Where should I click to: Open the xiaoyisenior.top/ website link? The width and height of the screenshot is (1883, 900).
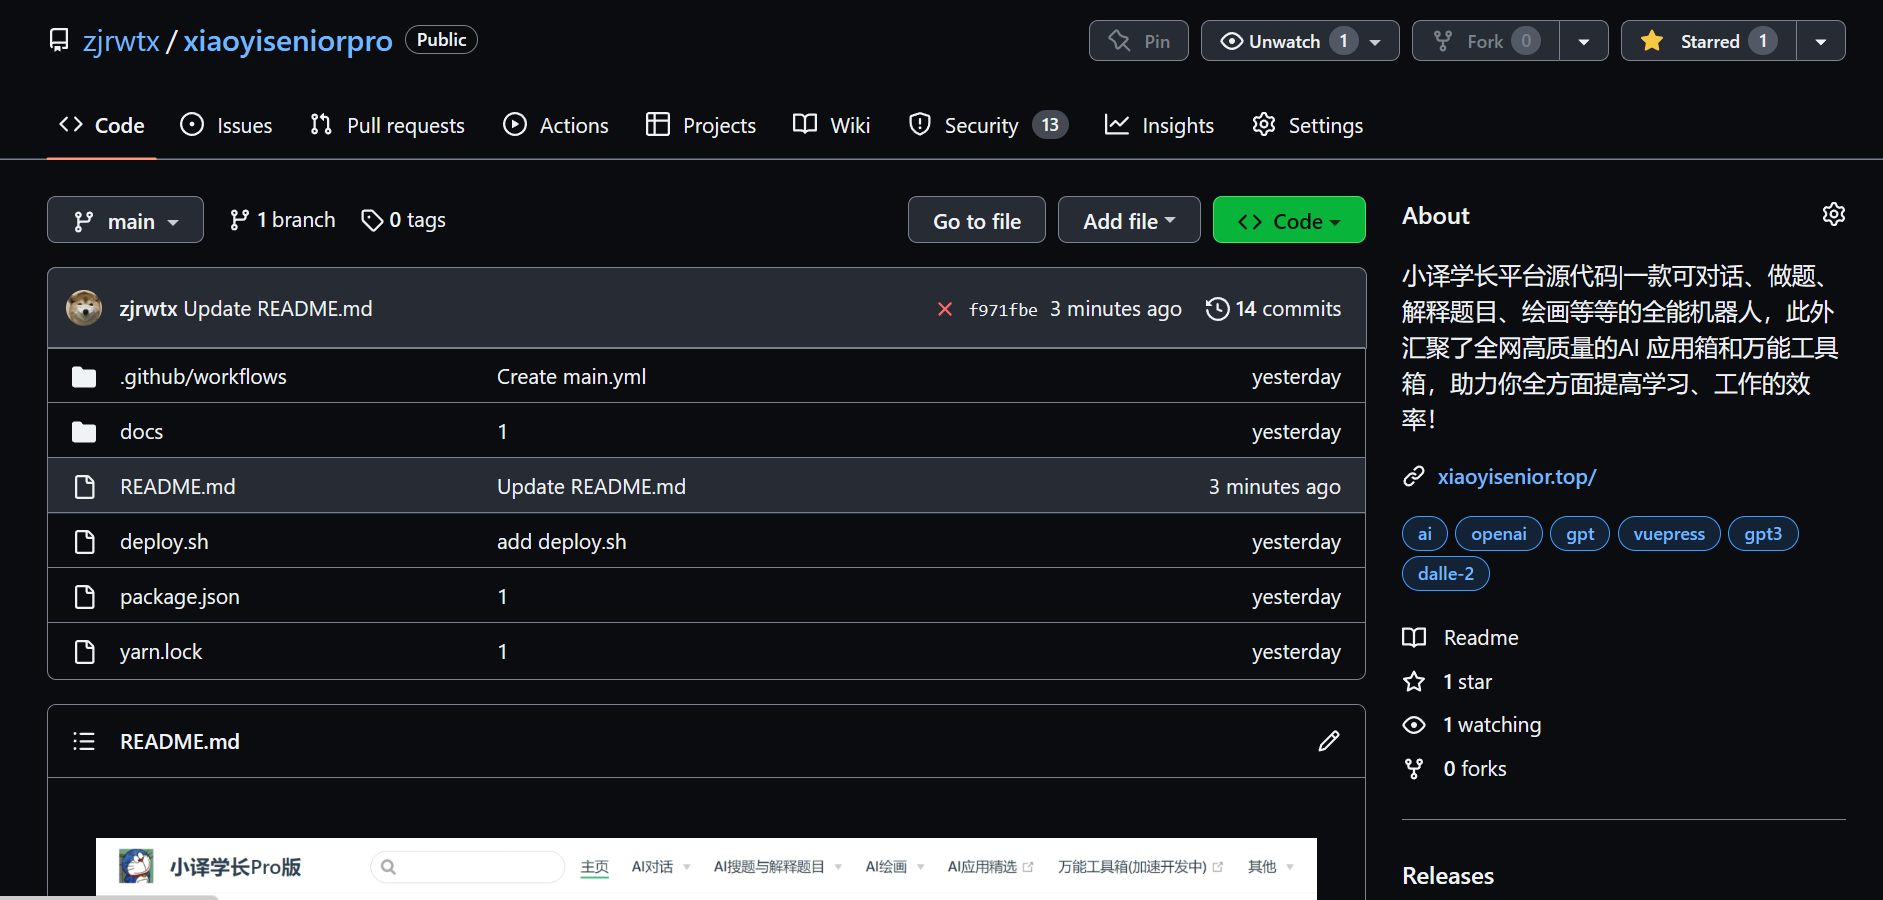tap(1517, 477)
